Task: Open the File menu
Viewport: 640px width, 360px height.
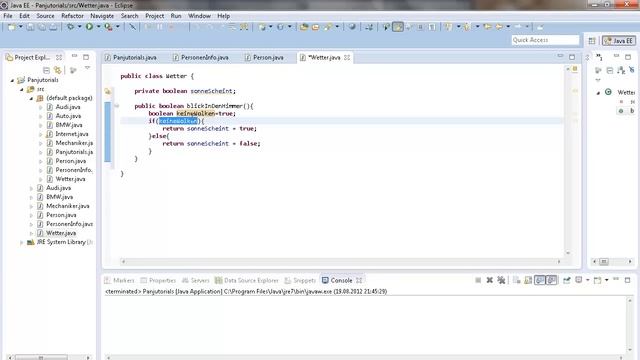Action: click(x=8, y=16)
